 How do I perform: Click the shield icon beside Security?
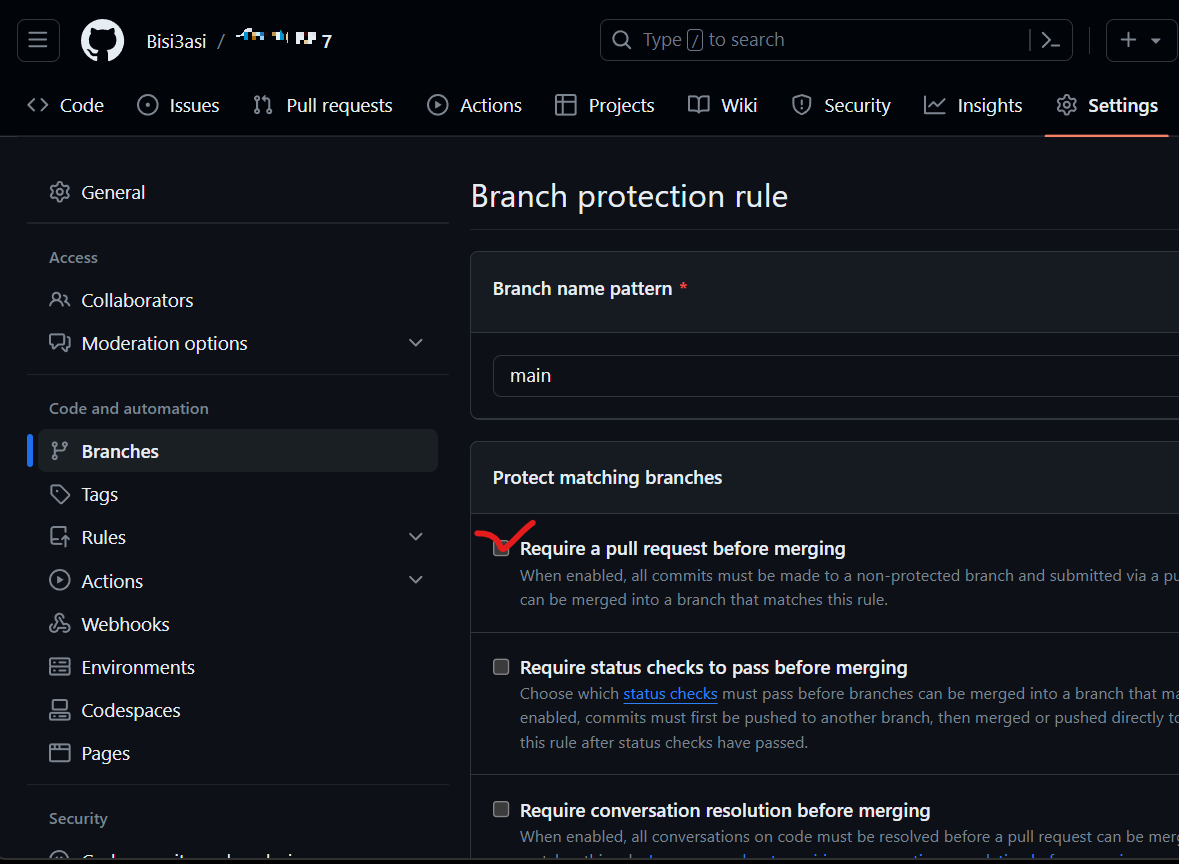pos(802,105)
